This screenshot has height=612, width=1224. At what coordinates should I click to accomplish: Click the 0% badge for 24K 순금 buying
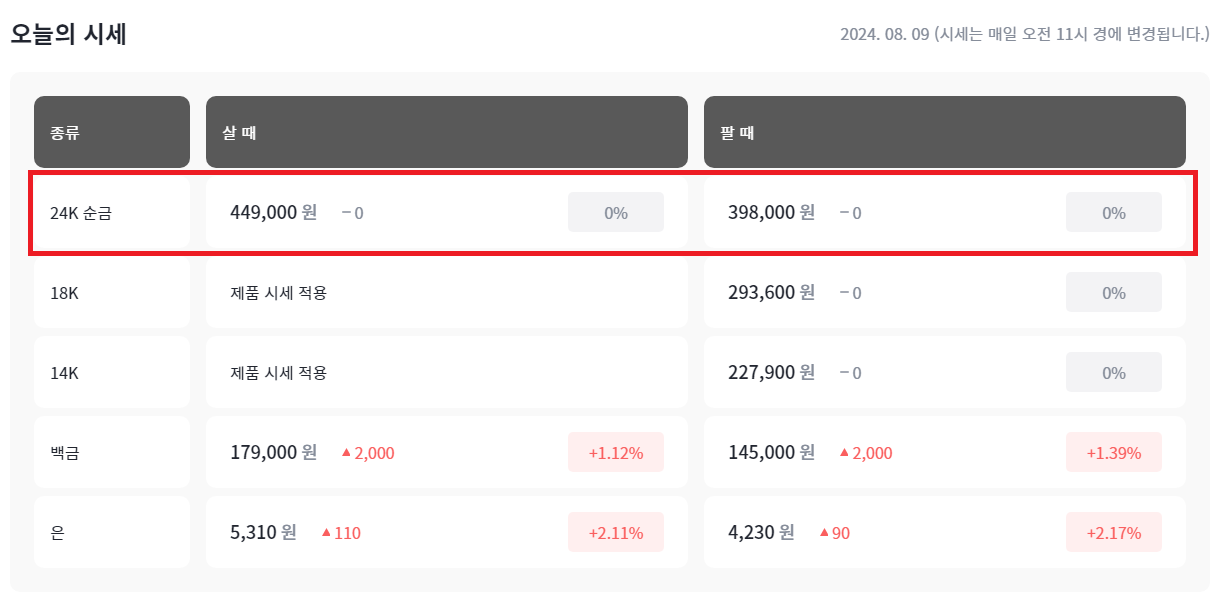pyautogui.click(x=615, y=212)
